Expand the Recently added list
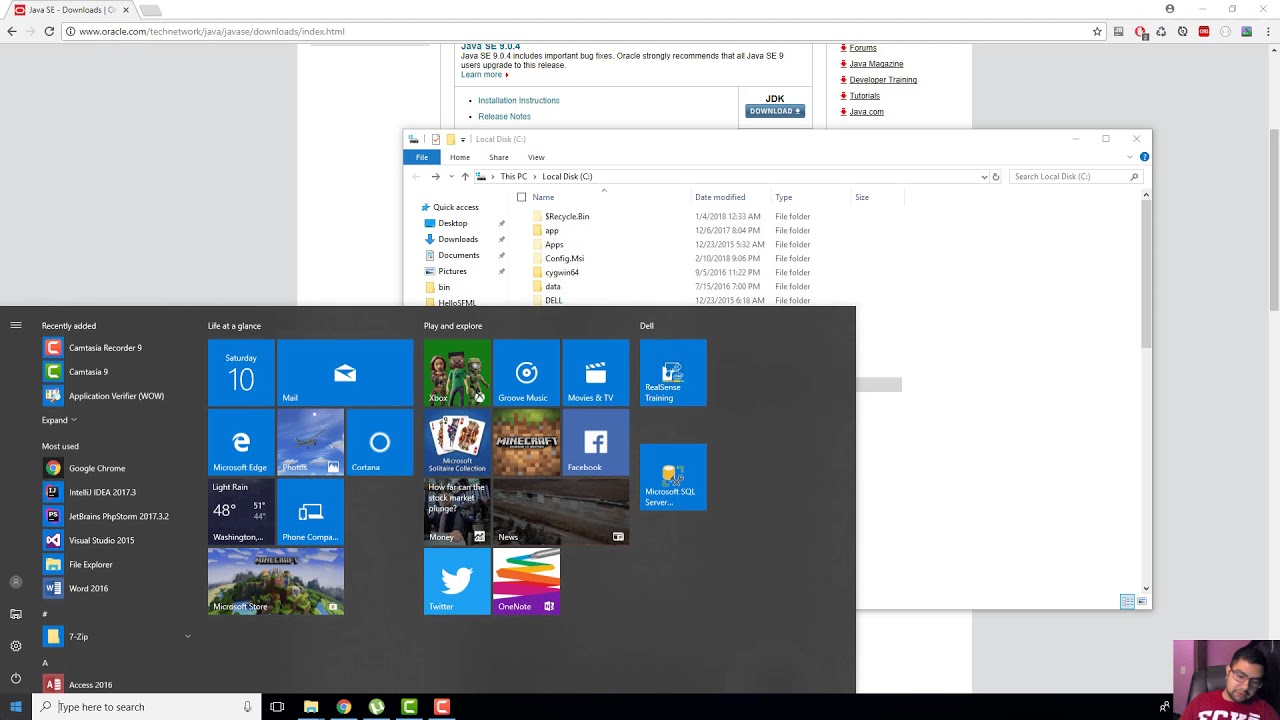This screenshot has height=720, width=1280. 59,420
